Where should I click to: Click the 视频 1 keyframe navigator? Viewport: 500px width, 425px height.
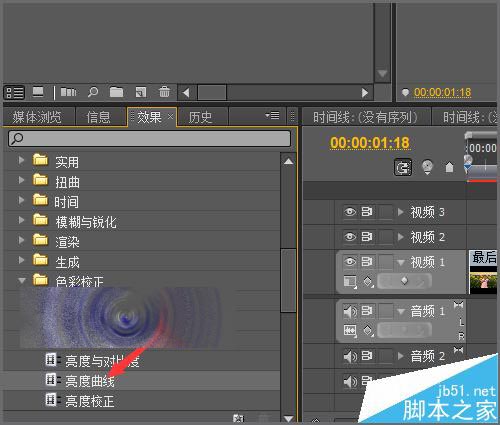[x=405, y=281]
